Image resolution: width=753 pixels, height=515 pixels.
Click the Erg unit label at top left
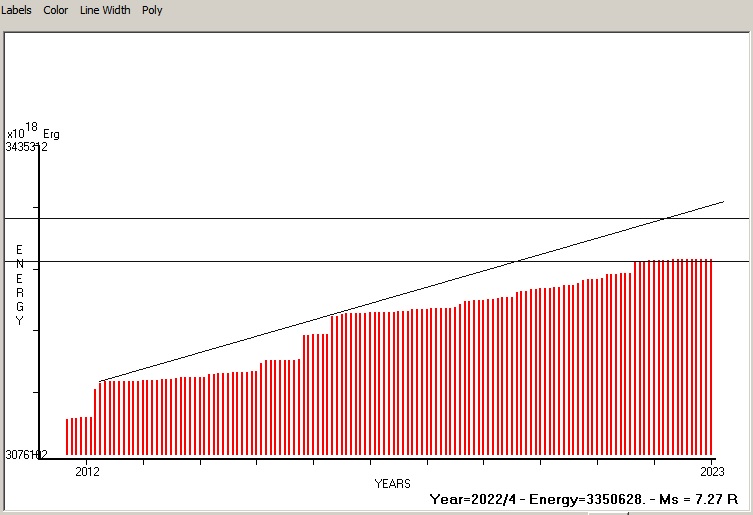[x=51, y=134]
